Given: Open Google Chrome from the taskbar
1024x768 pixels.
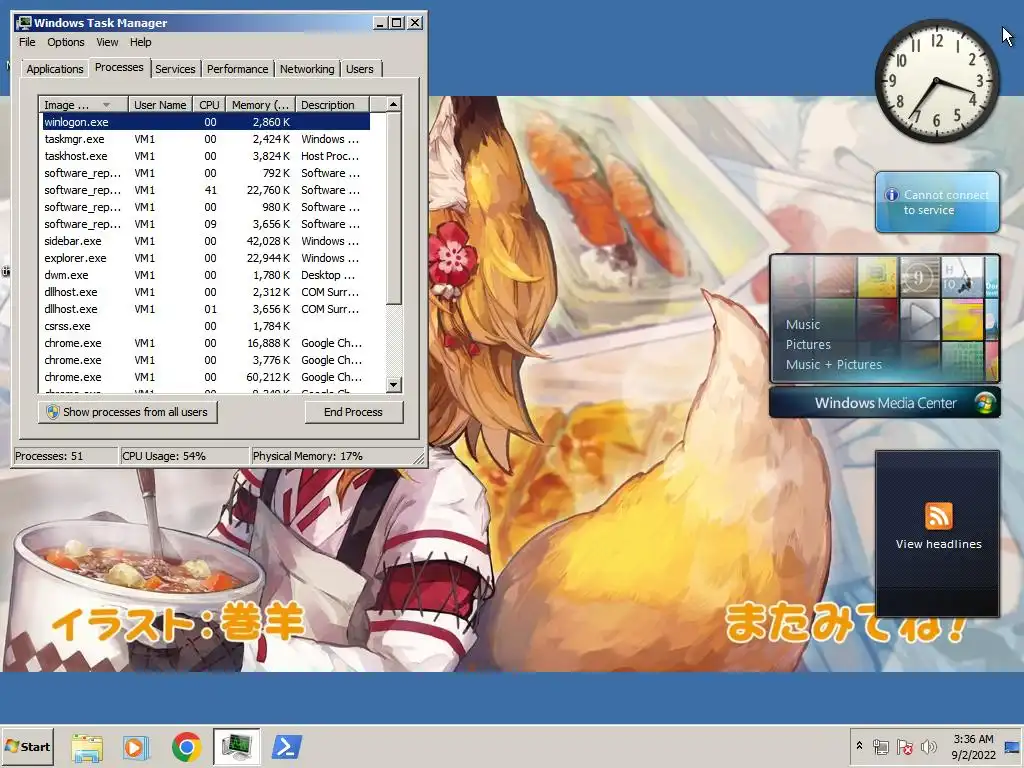Looking at the screenshot, I should [x=187, y=747].
